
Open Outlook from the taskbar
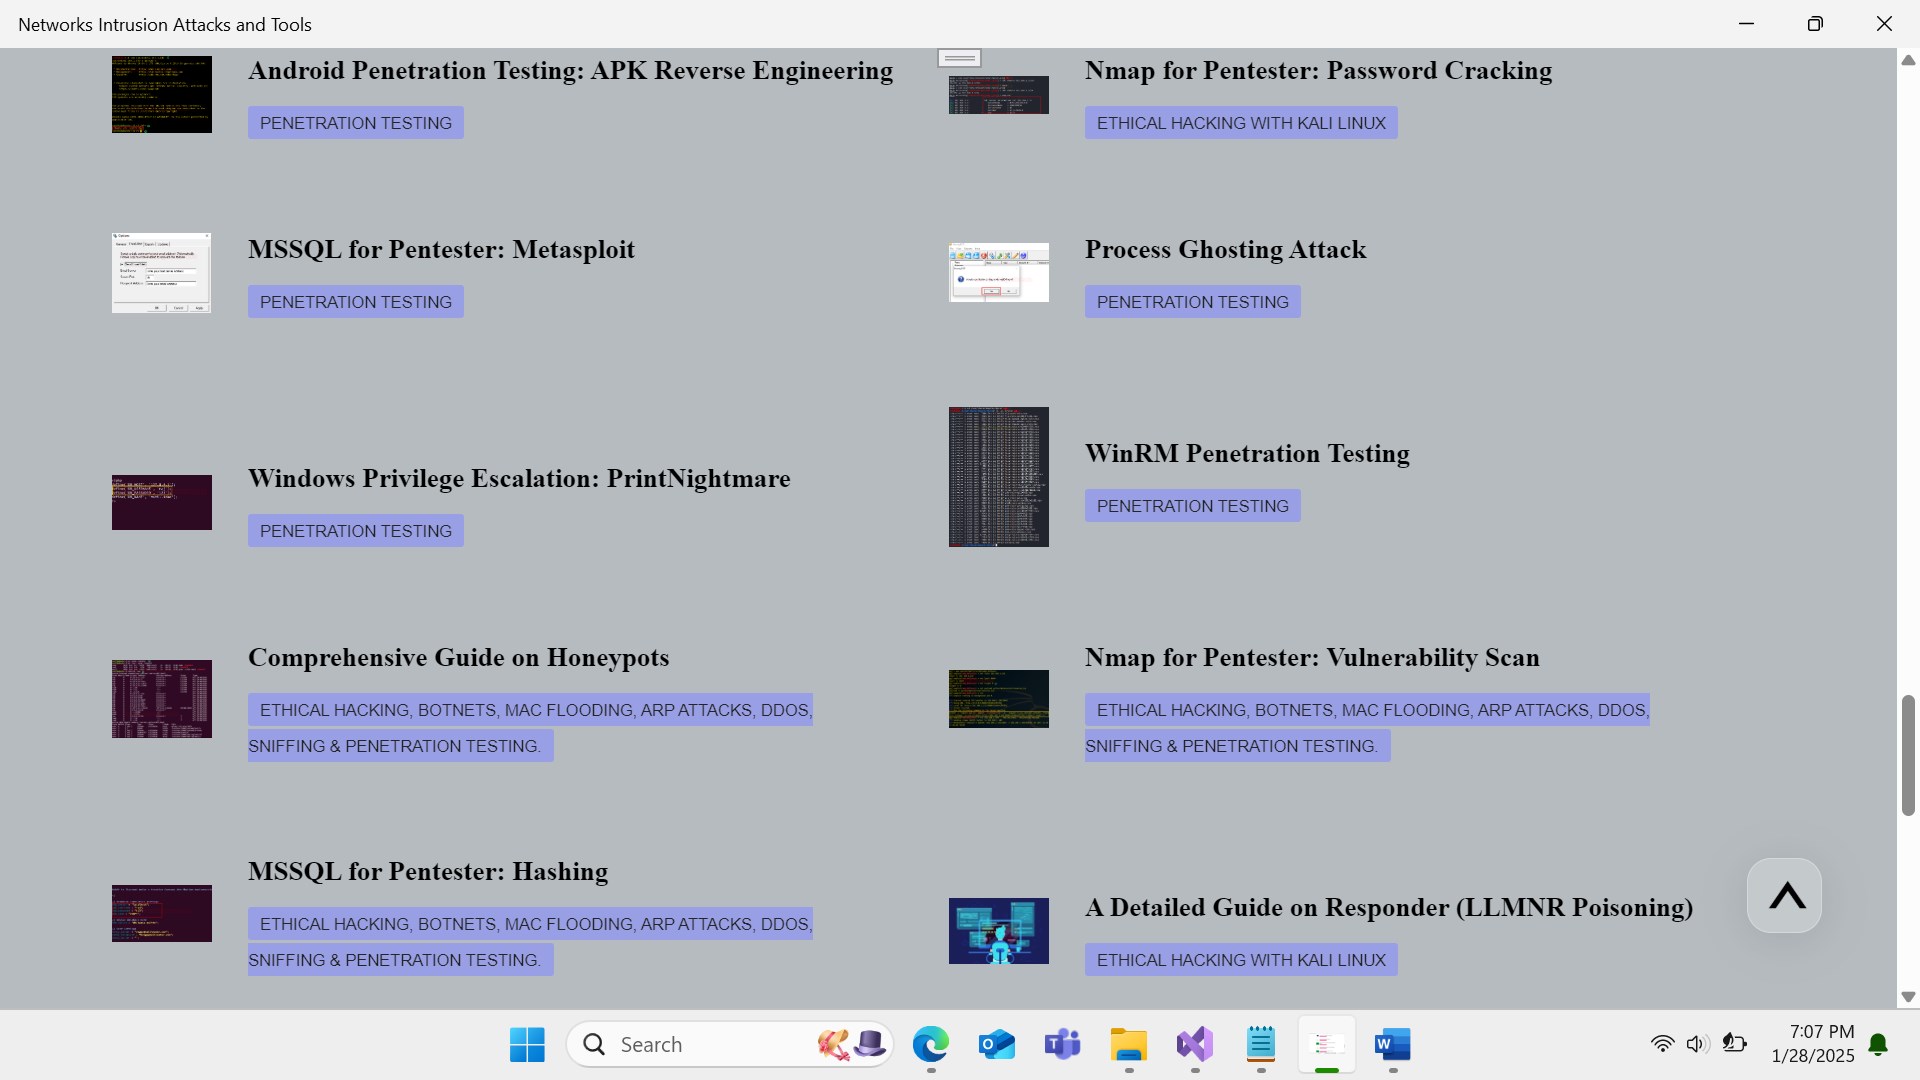pos(996,1044)
